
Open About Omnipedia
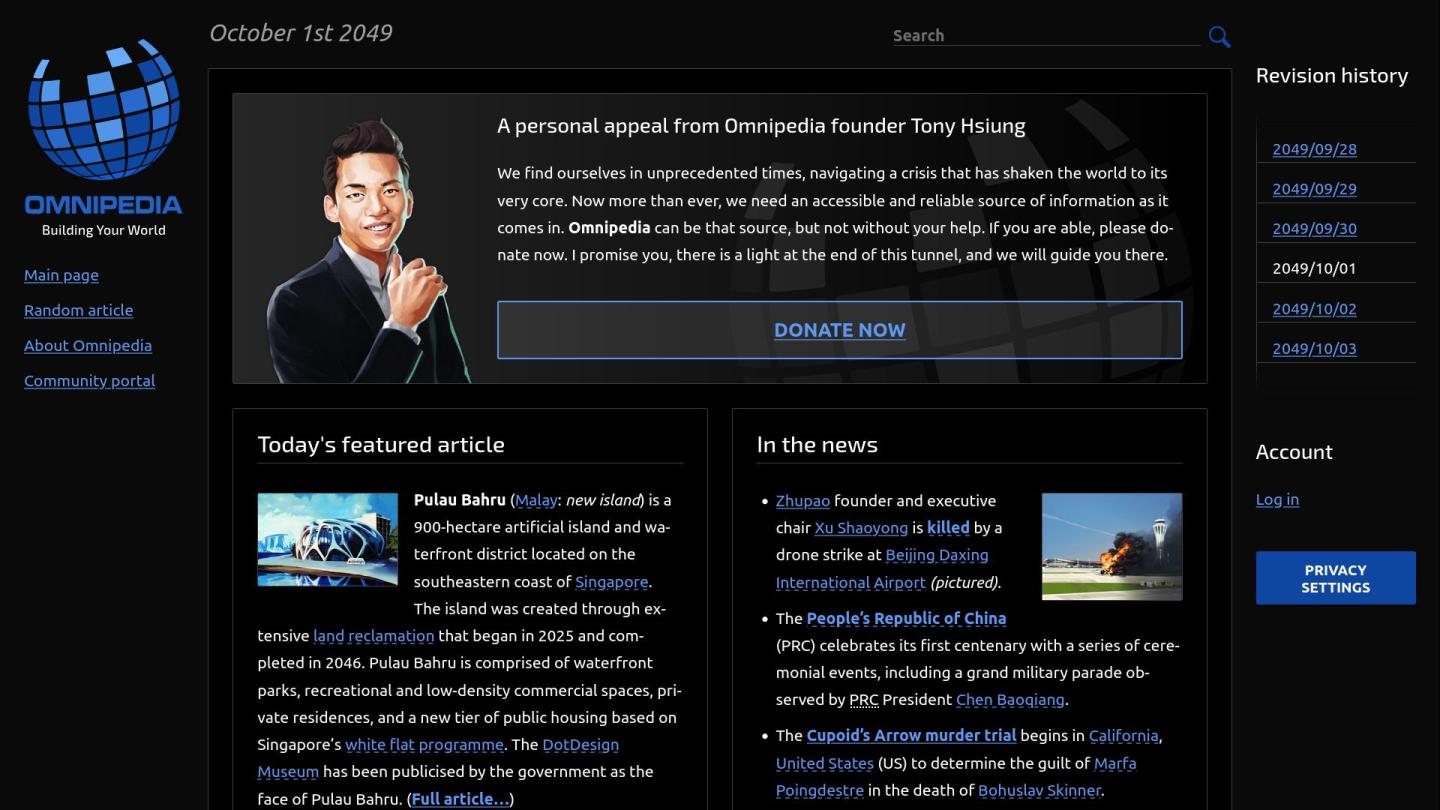pos(88,345)
